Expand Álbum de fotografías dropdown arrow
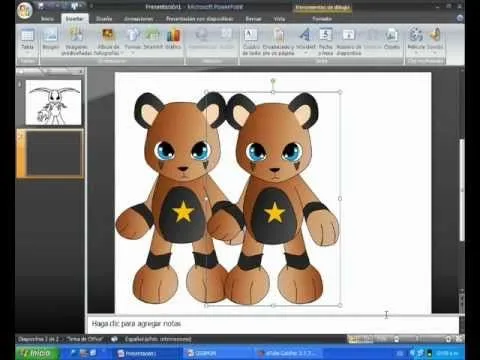The height and width of the screenshot is (360, 480). tap(122, 53)
